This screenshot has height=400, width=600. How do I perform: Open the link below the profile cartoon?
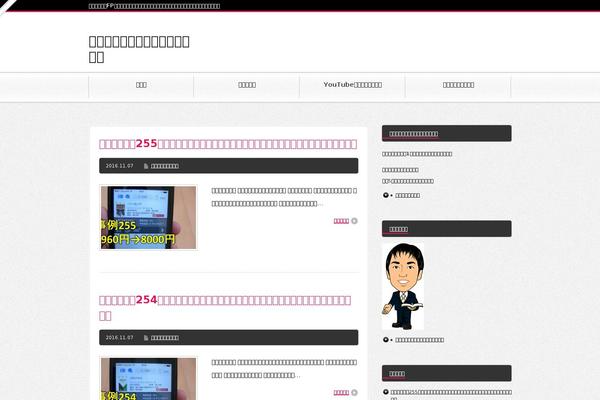pos(419,340)
